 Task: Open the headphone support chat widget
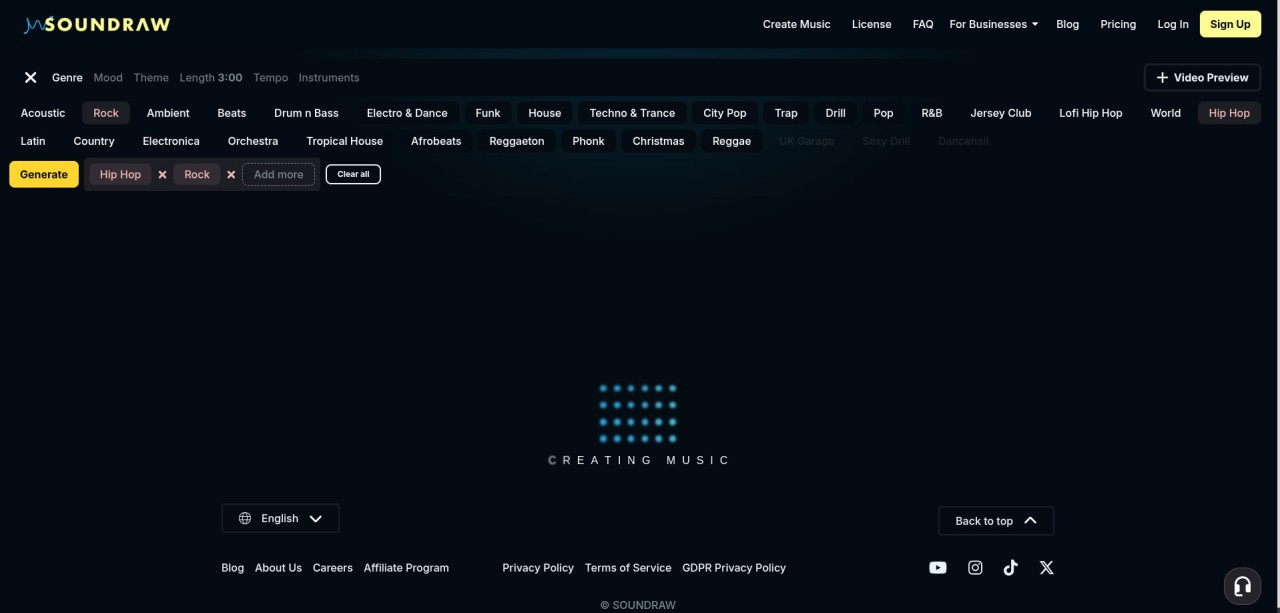click(1242, 586)
